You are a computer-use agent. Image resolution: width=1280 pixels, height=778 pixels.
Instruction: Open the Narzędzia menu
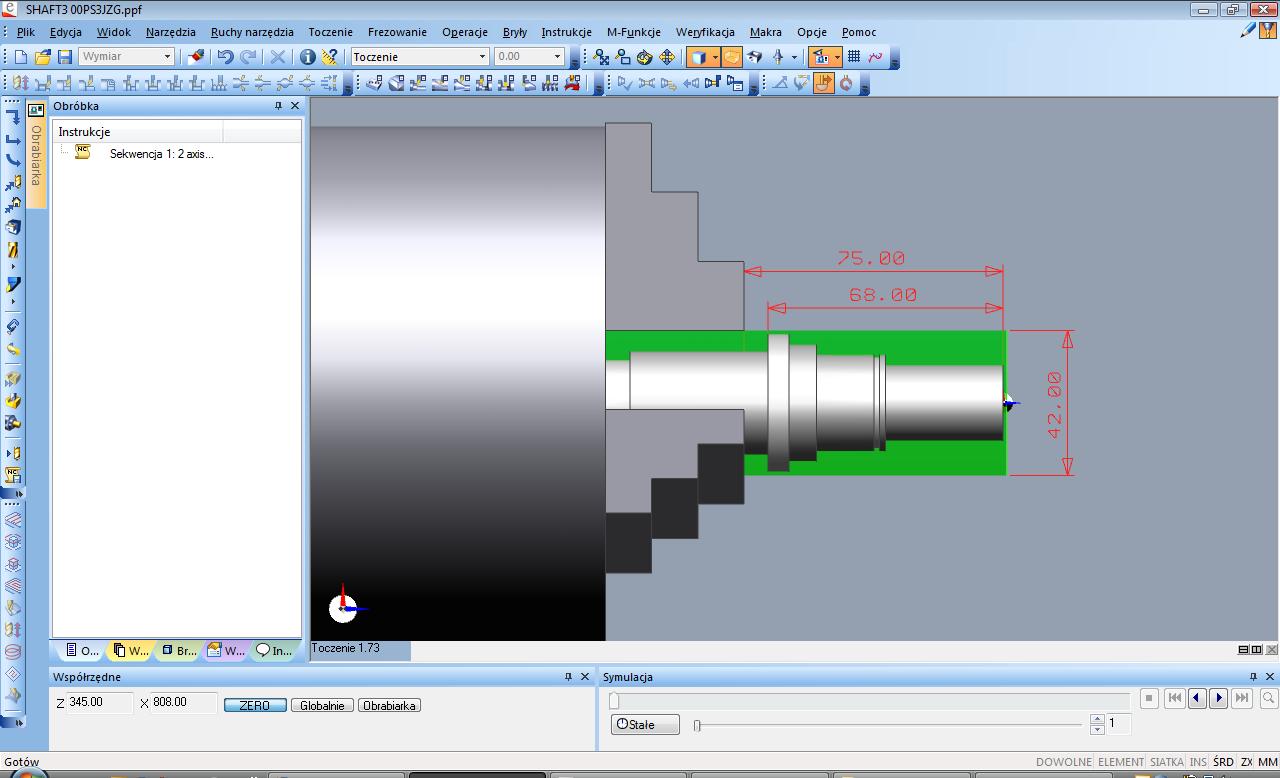[170, 32]
